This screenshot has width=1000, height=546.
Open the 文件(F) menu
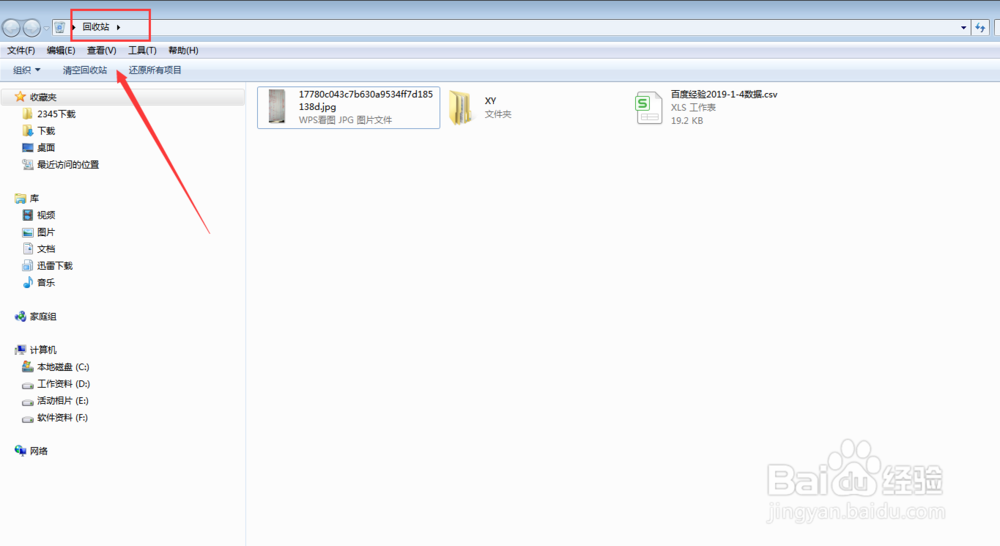tap(21, 50)
